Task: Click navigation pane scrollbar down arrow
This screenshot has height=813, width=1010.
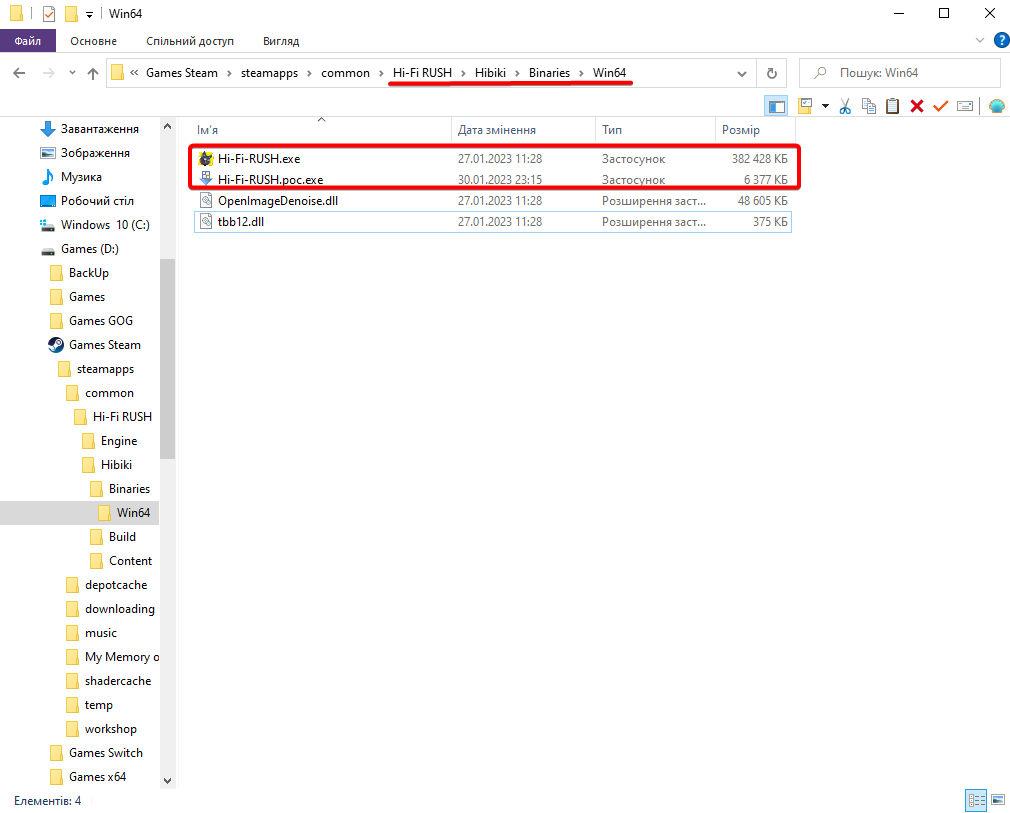Action: tap(167, 781)
